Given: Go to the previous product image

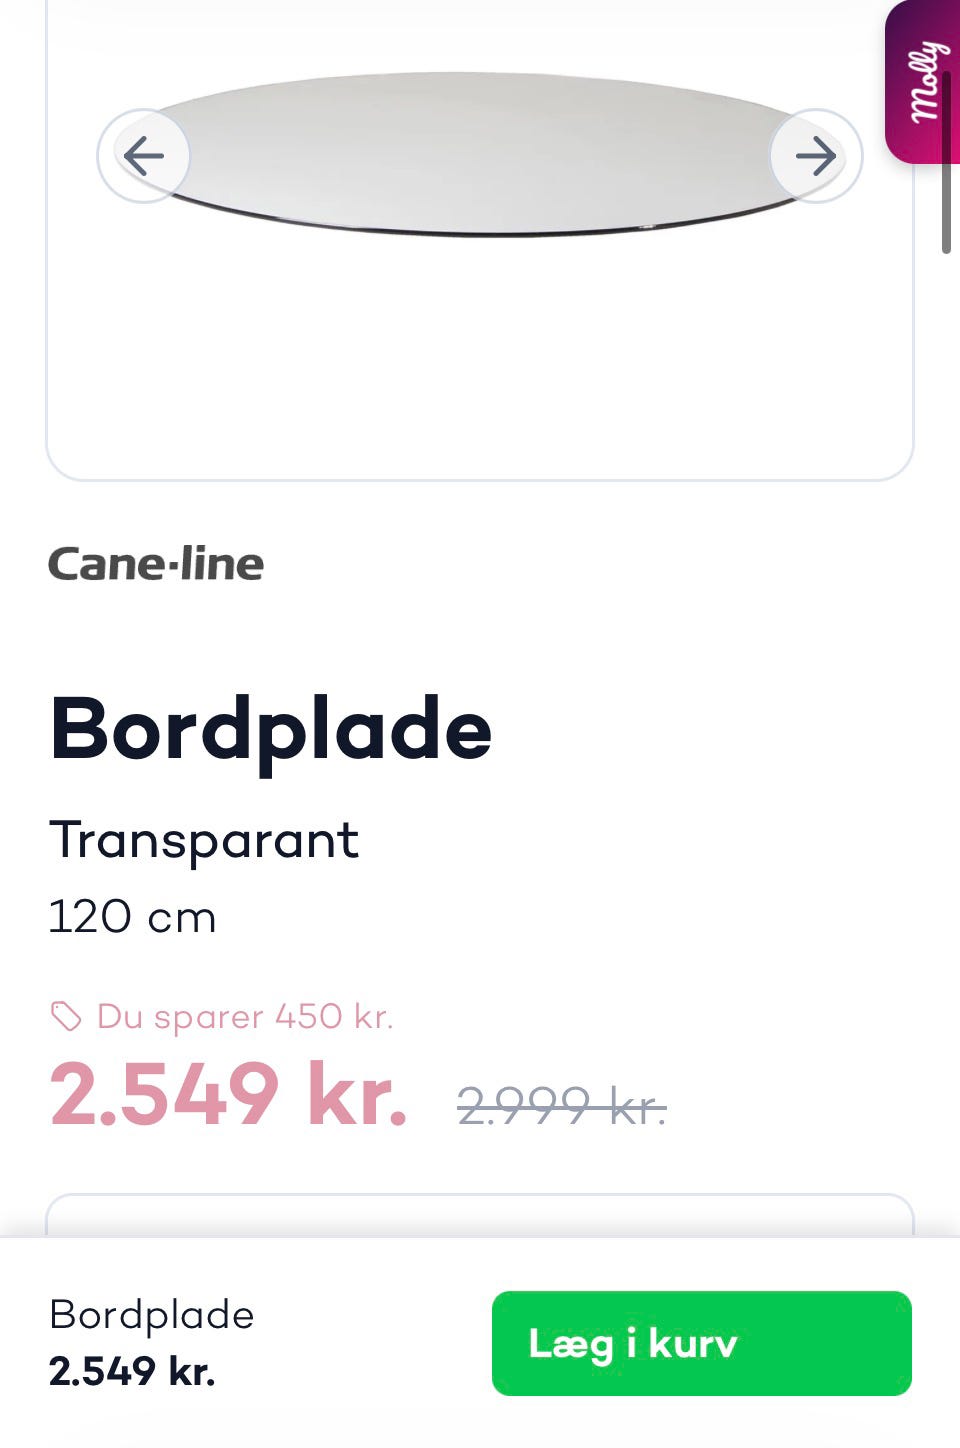Looking at the screenshot, I should [144, 156].
